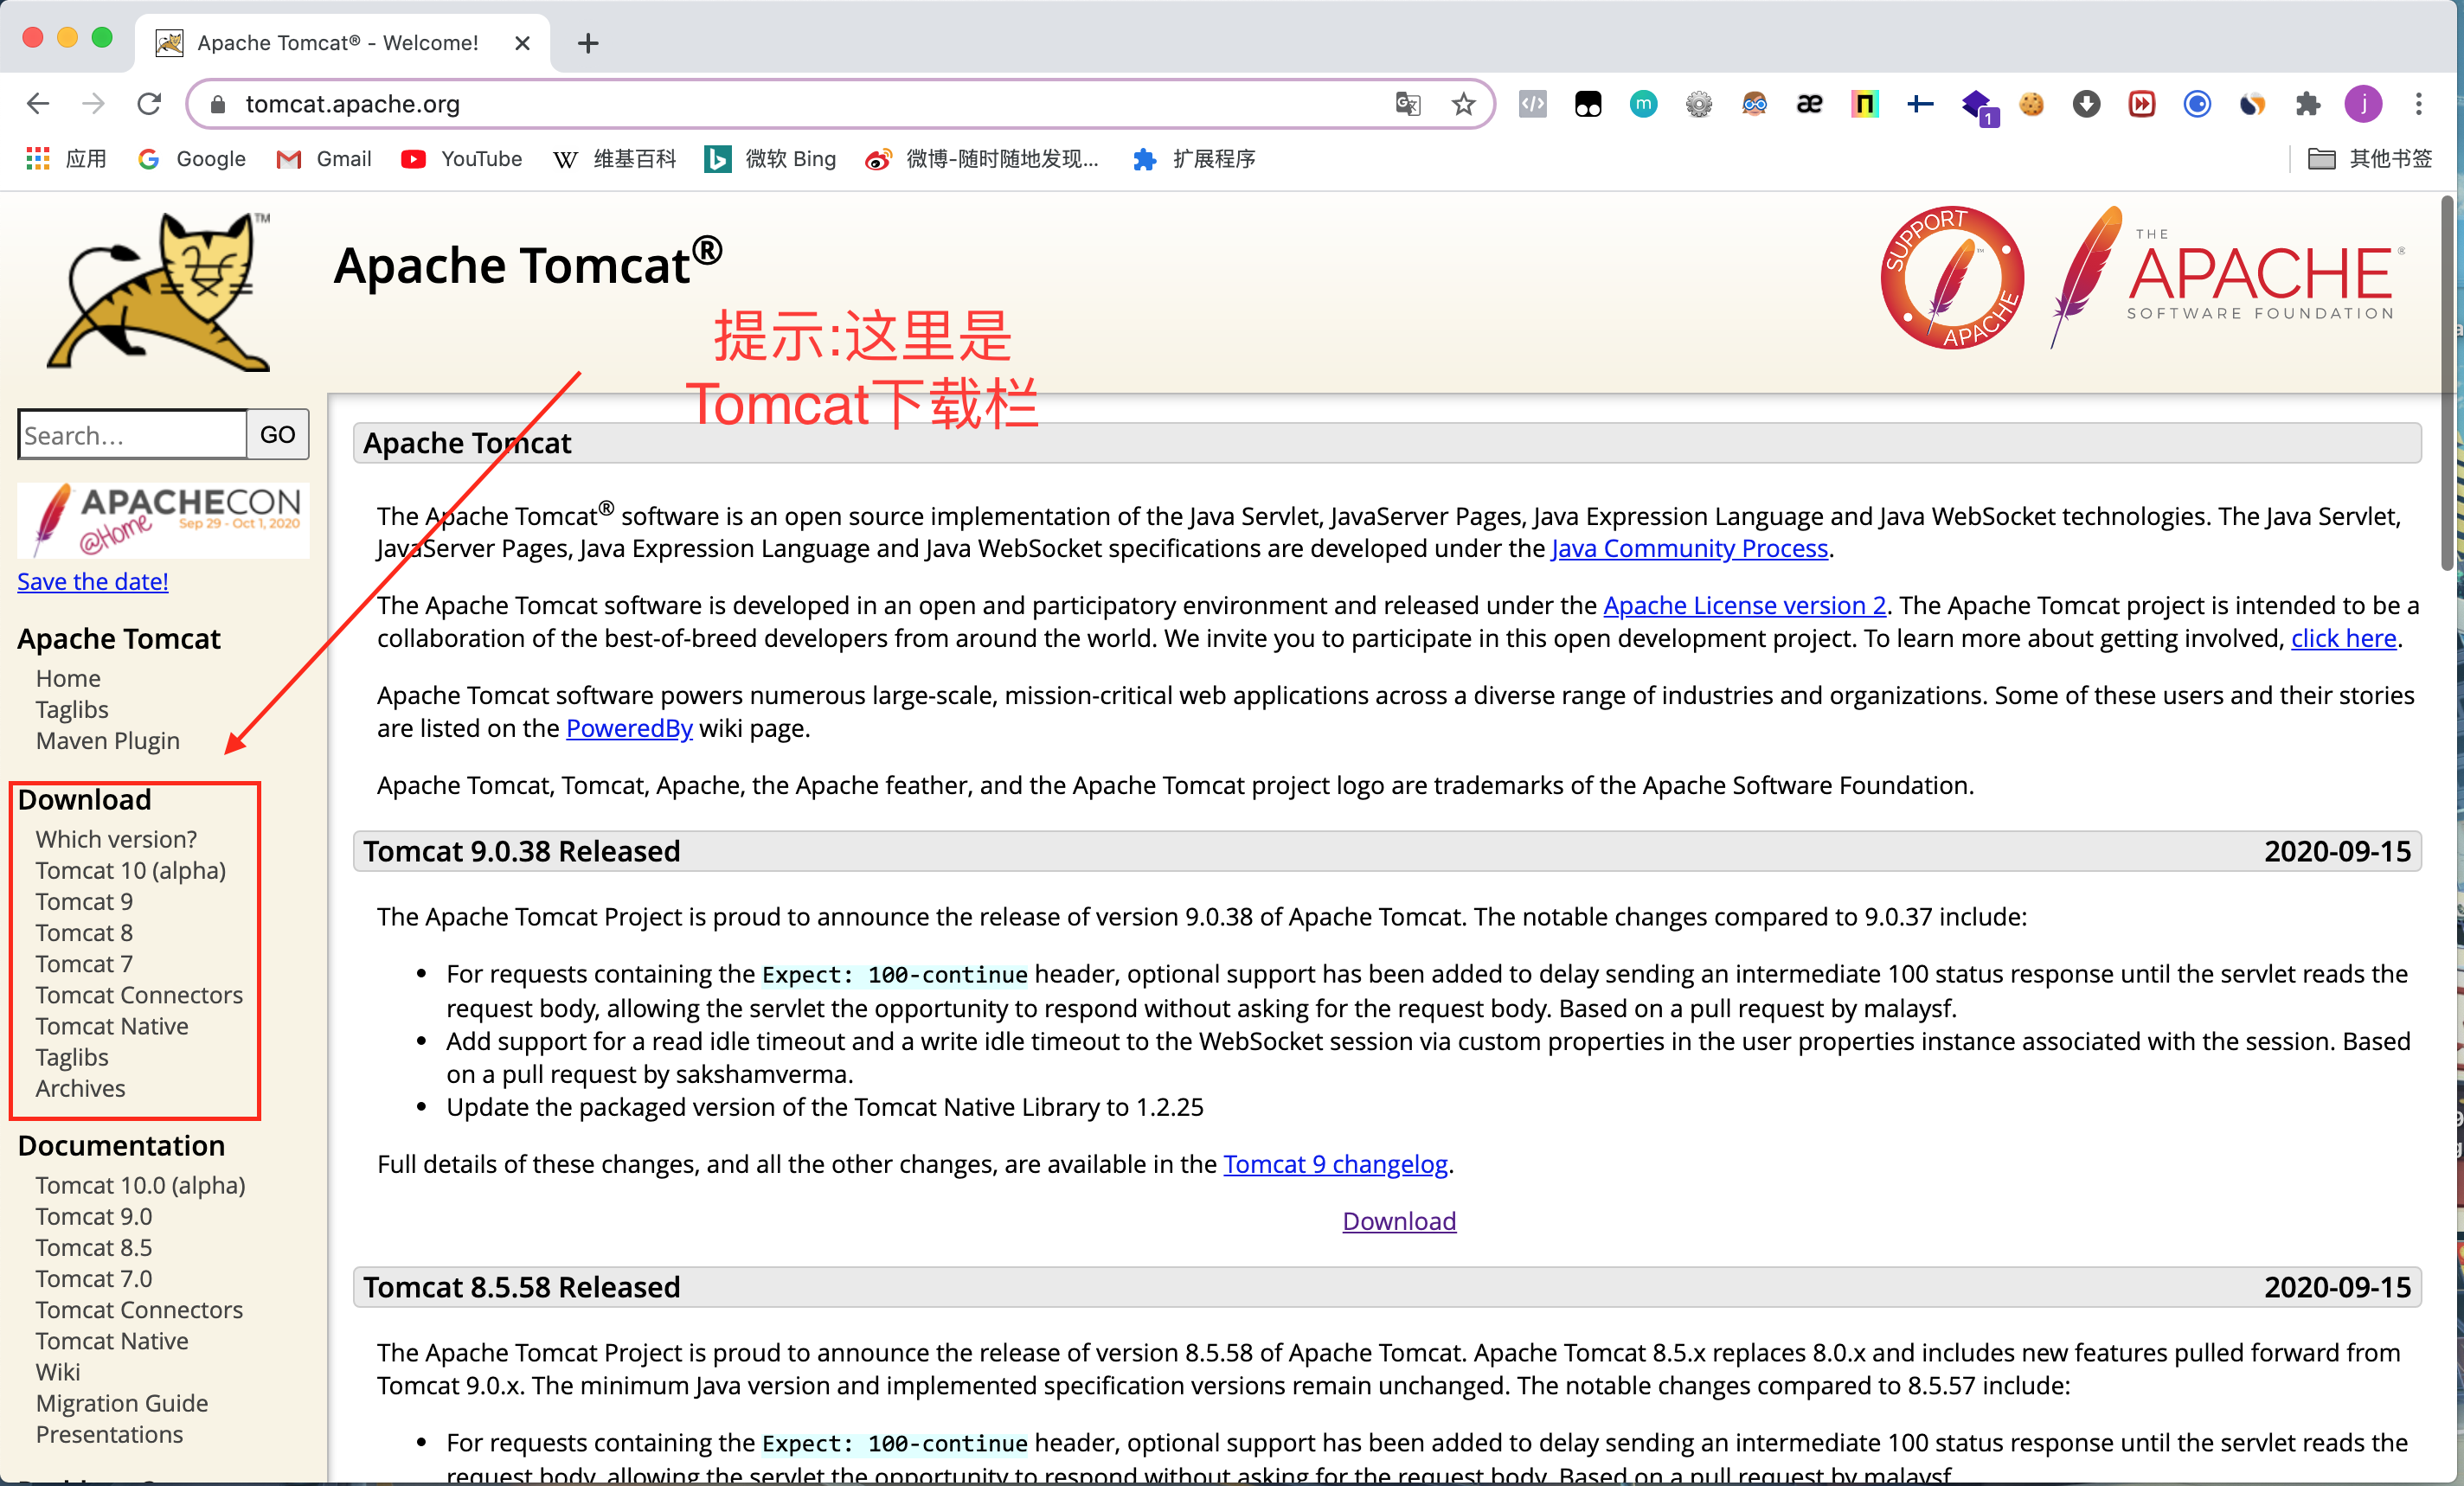Click the Archives entry in Download section
Viewport: 2464px width, 1486px height.
tap(80, 1088)
